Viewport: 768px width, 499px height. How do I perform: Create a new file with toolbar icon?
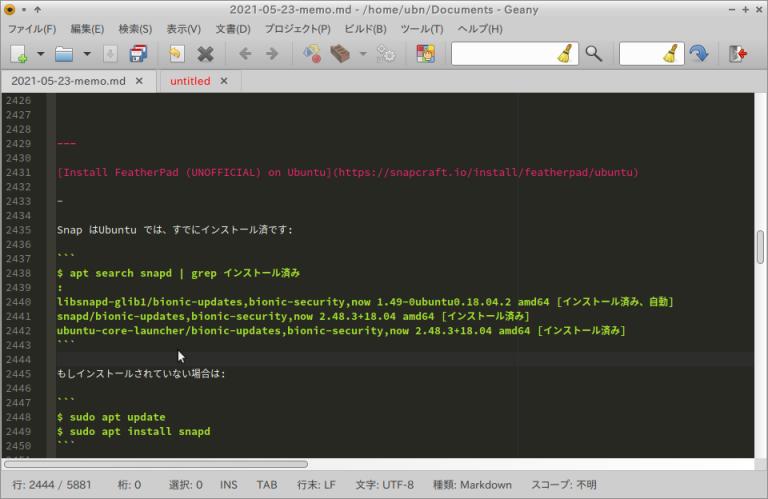(19, 54)
